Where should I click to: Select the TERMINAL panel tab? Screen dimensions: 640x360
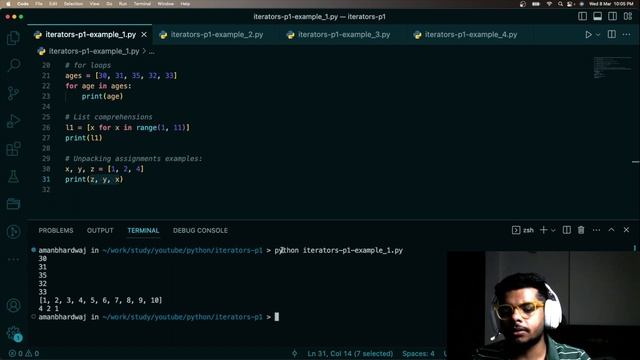(143, 231)
